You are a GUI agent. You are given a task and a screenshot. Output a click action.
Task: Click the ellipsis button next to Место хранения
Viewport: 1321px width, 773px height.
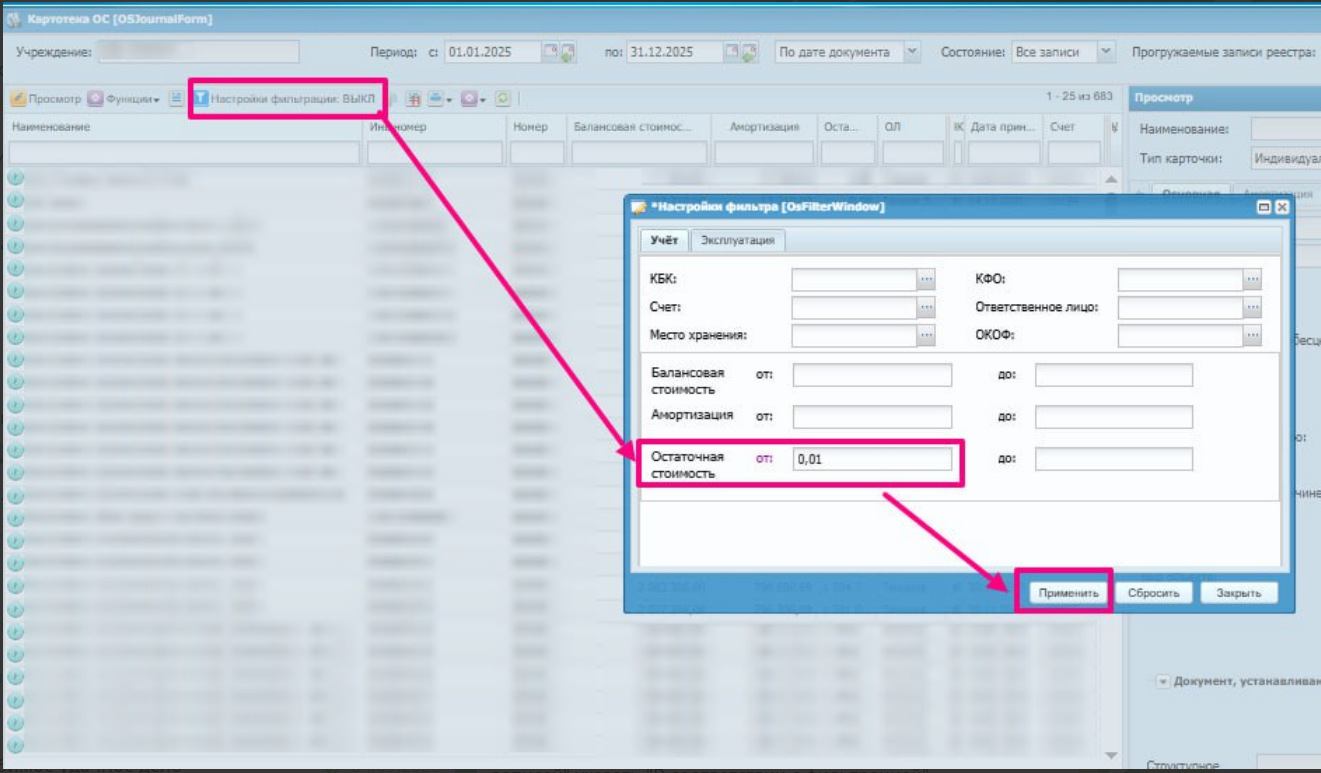[x=926, y=336]
